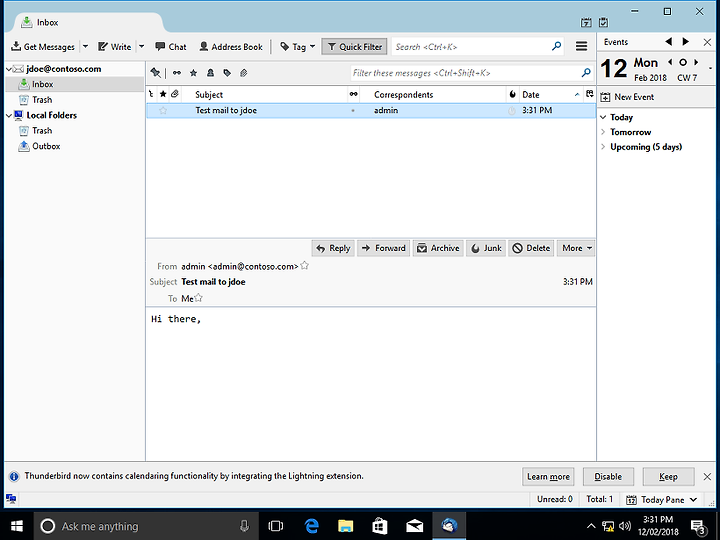
Task: Forward the selected message
Action: 384,248
